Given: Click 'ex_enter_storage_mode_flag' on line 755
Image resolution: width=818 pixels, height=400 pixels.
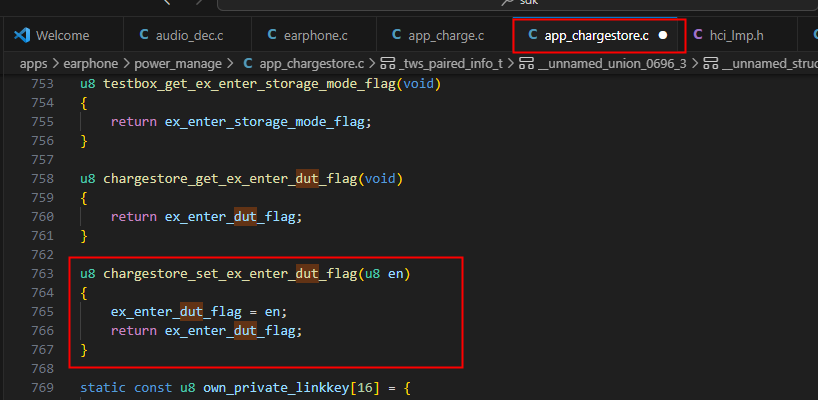Looking at the screenshot, I should 265,122.
